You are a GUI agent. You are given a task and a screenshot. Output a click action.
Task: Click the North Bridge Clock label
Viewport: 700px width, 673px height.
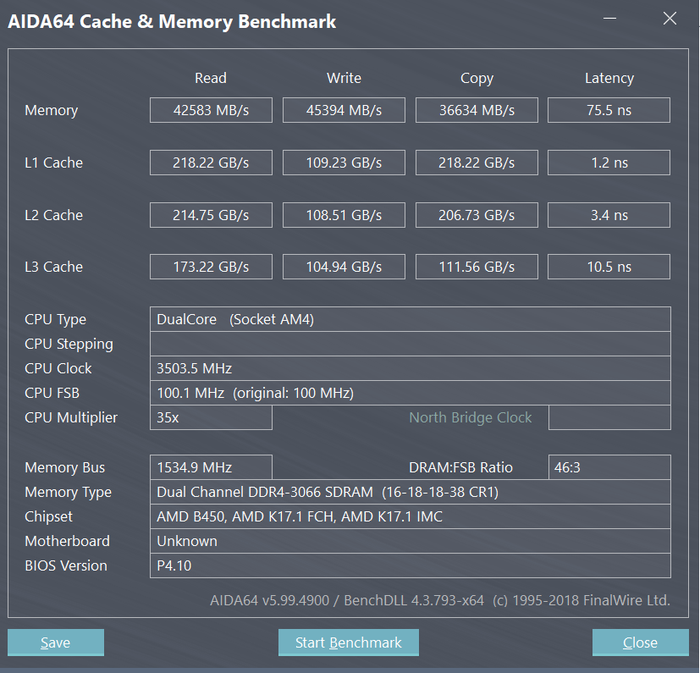[x=471, y=417]
